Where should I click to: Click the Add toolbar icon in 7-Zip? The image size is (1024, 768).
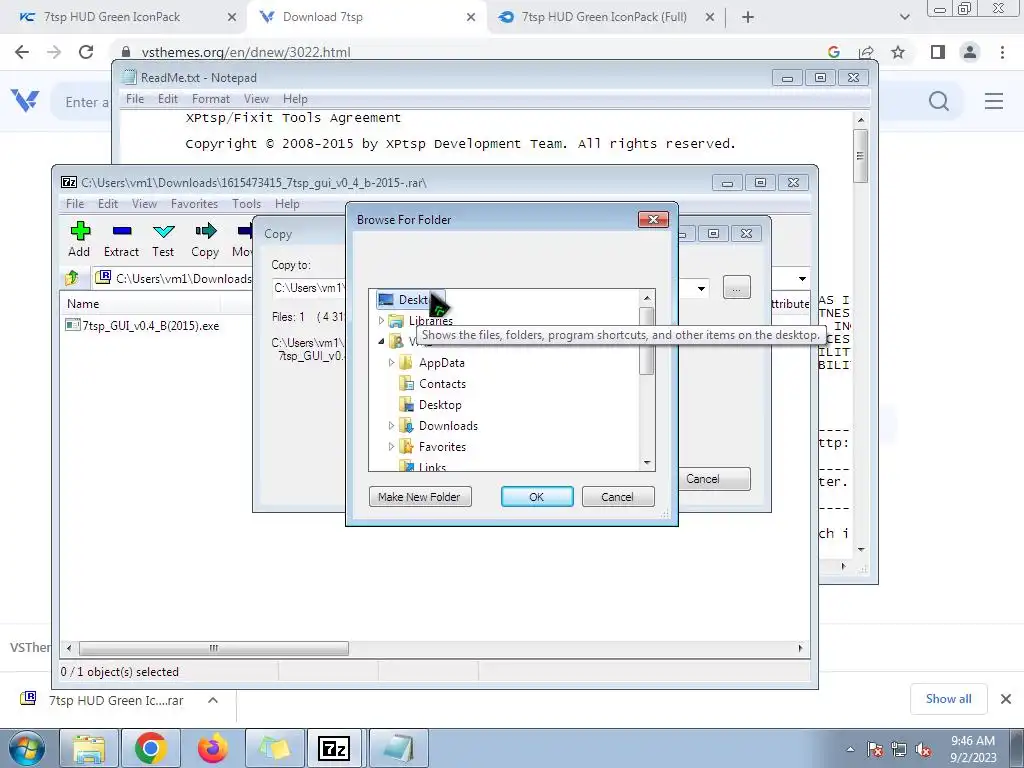coord(79,239)
